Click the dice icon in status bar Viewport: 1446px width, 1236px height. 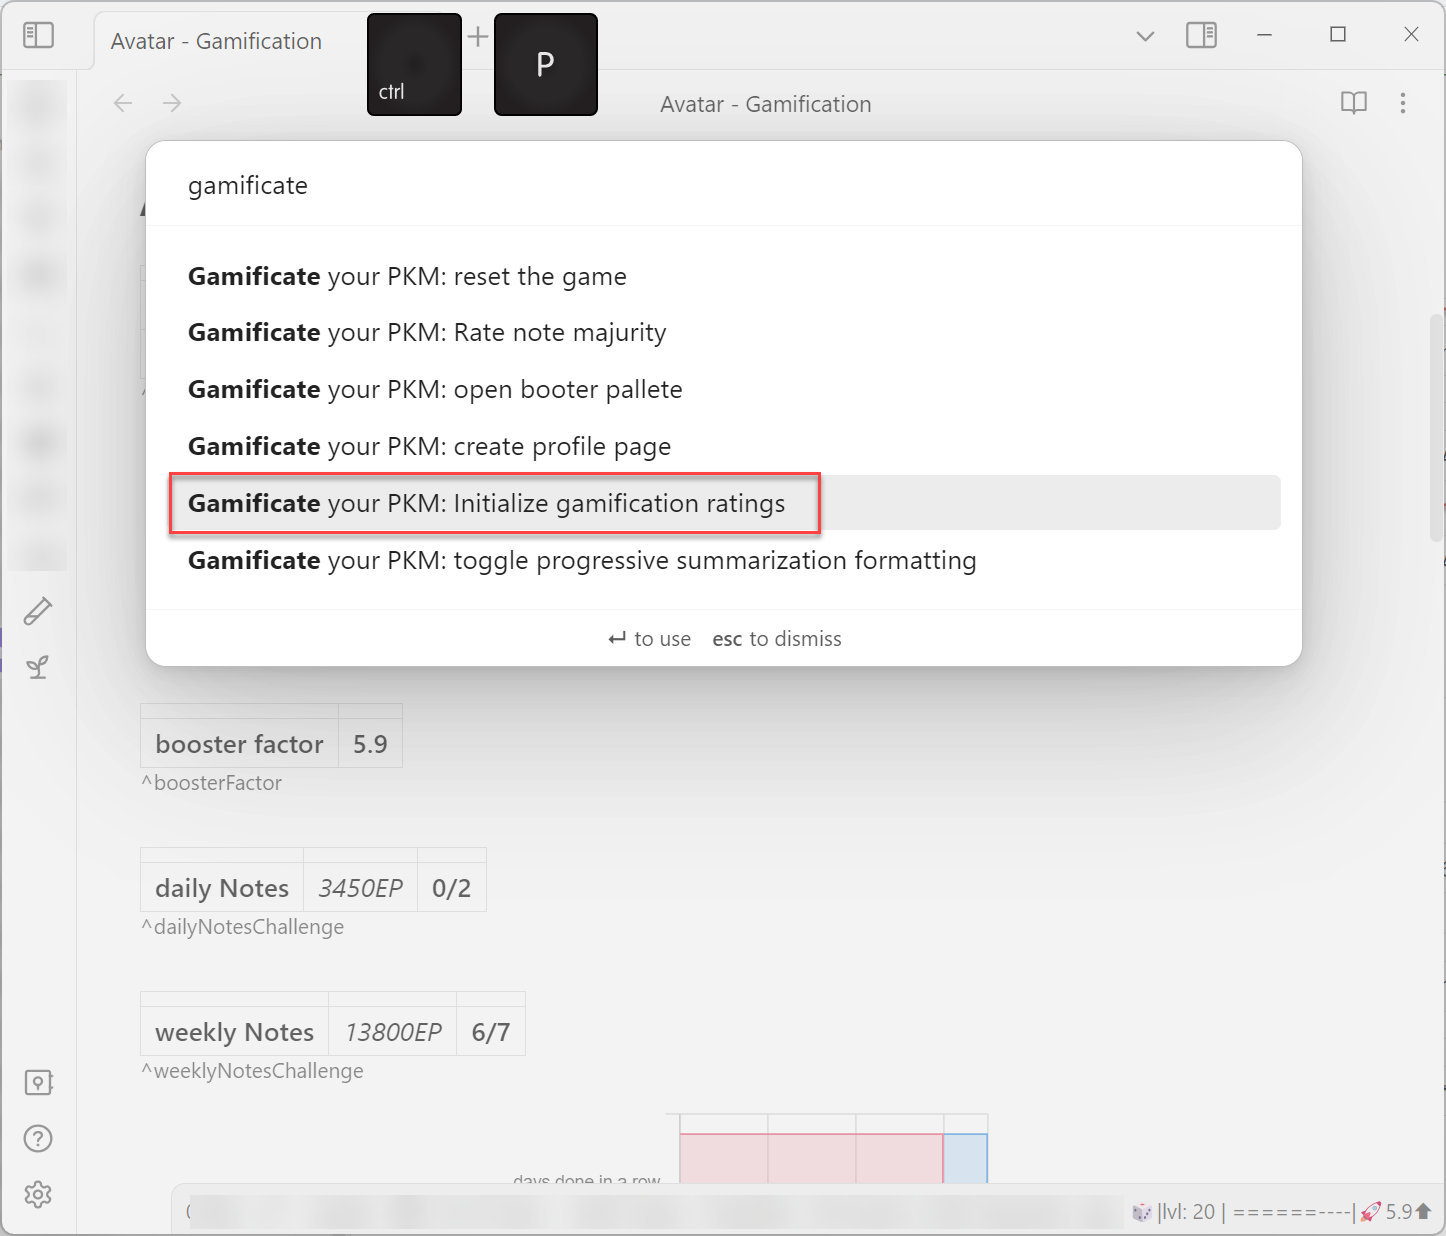1143,1211
